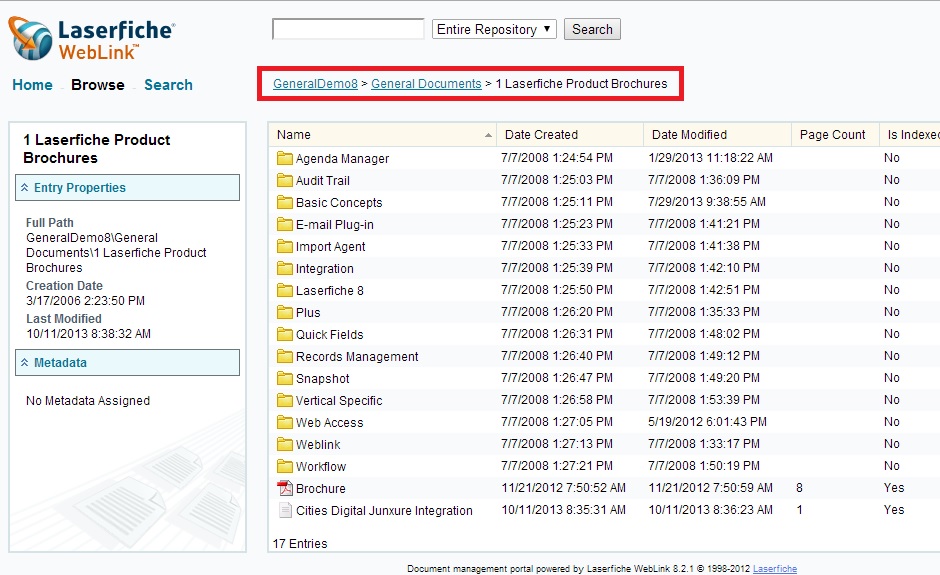The width and height of the screenshot is (940, 575).
Task: Open the Workflow folder name
Action: (321, 466)
